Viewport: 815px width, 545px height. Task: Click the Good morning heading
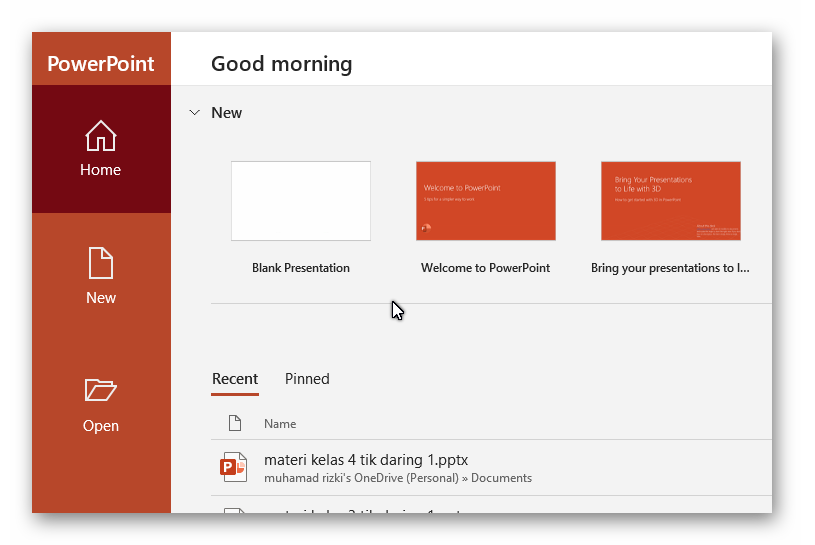pyautogui.click(x=282, y=64)
